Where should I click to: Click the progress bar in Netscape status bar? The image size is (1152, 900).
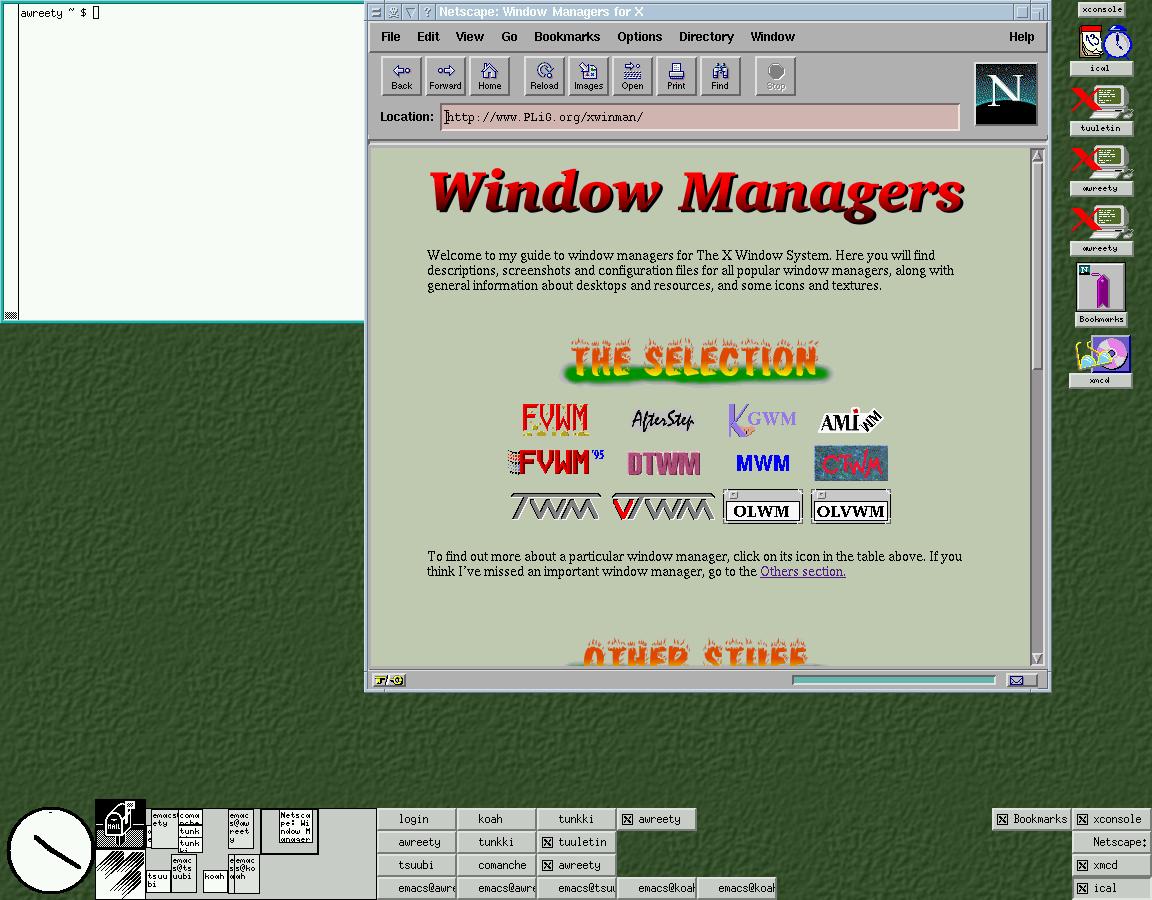pyautogui.click(x=893, y=680)
